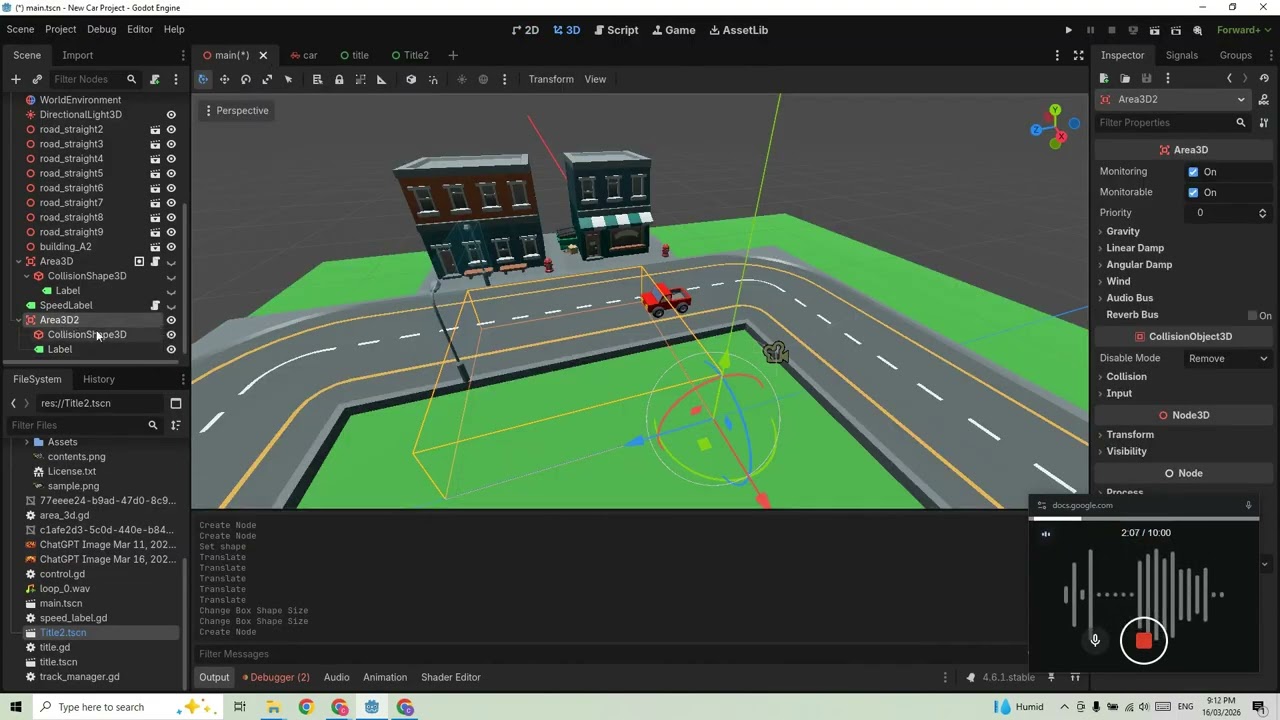Load existing resource in Inspector toolbar
This screenshot has height=720, width=1280.
(1125, 78)
